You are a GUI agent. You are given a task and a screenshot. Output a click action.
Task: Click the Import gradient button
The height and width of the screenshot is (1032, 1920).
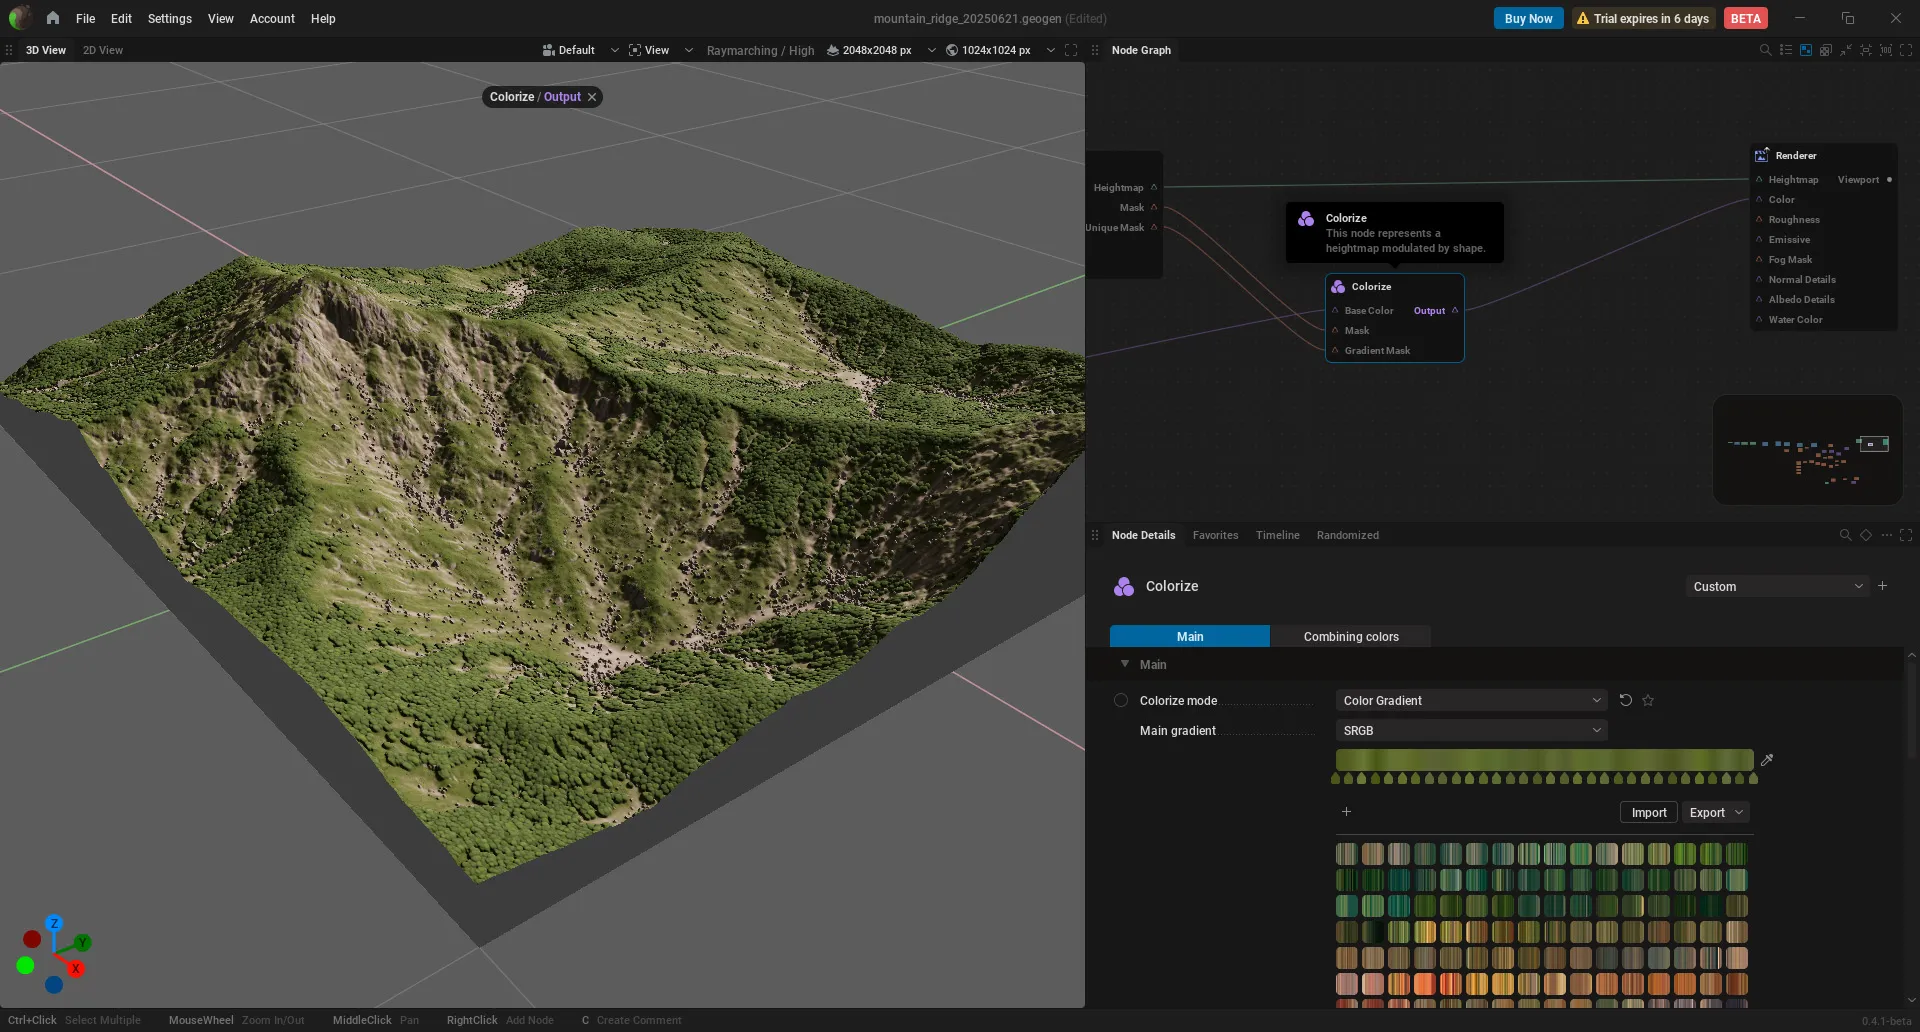point(1649,812)
